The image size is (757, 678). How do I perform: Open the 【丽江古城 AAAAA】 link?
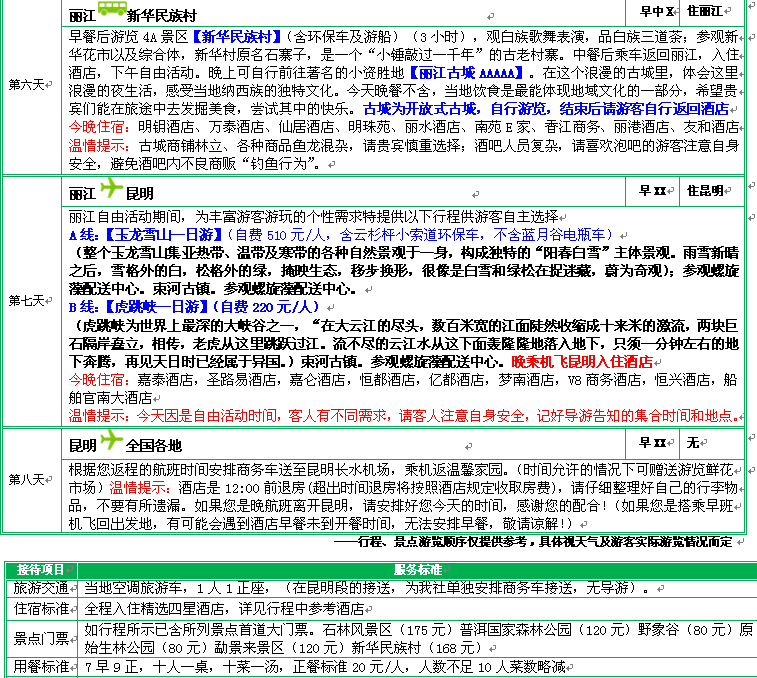tap(468, 74)
